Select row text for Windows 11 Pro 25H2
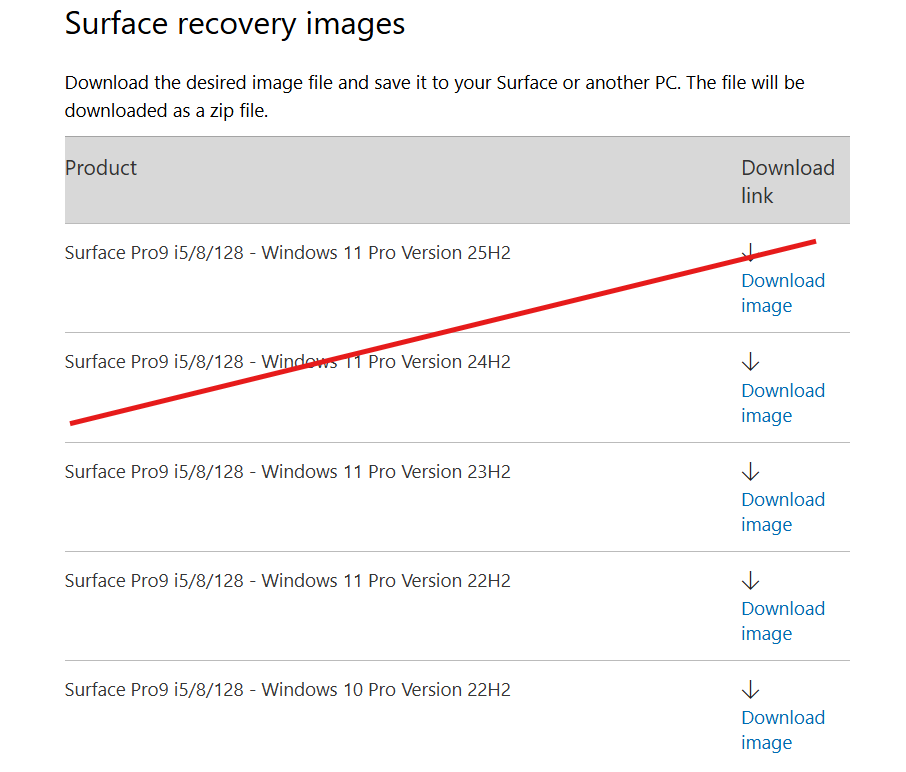 click(288, 253)
